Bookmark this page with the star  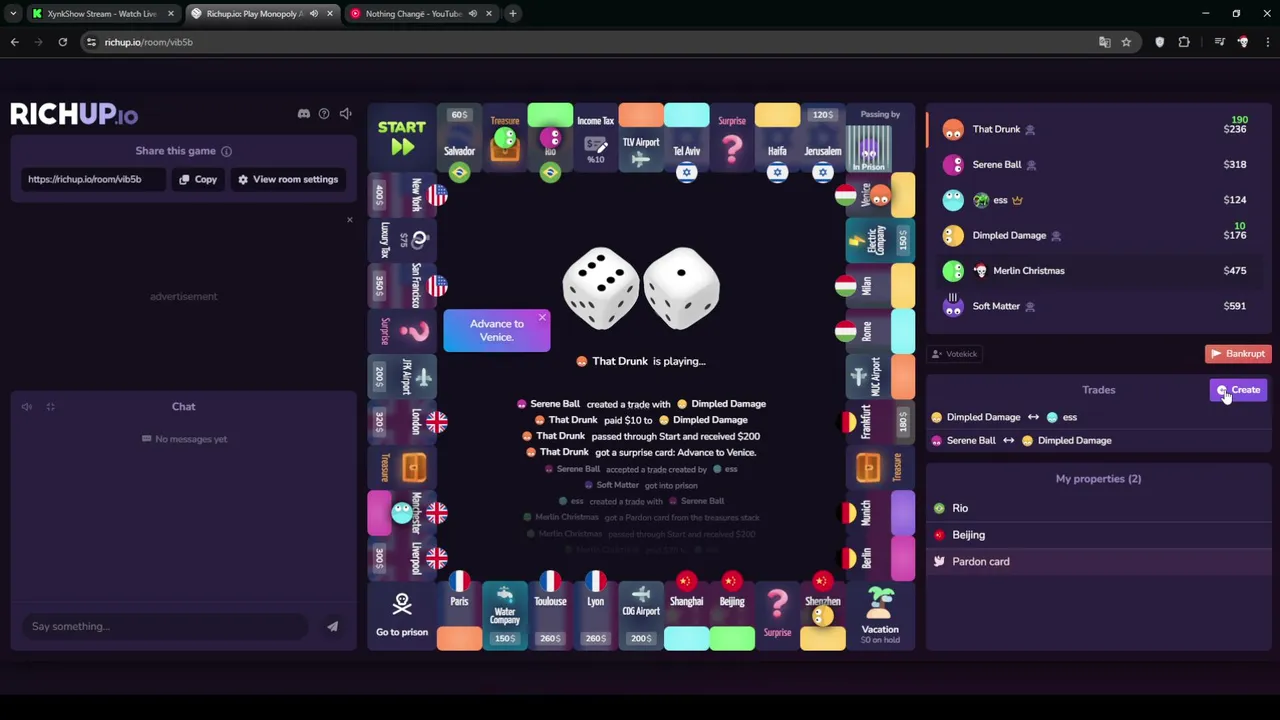click(x=1126, y=42)
